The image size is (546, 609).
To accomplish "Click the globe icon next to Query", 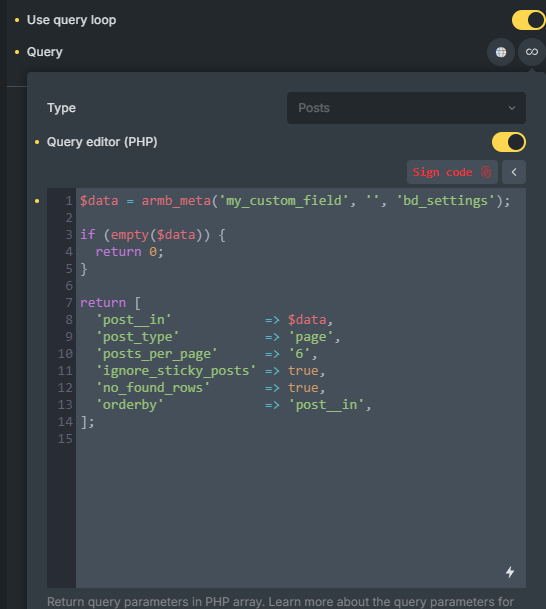I will click(501, 52).
